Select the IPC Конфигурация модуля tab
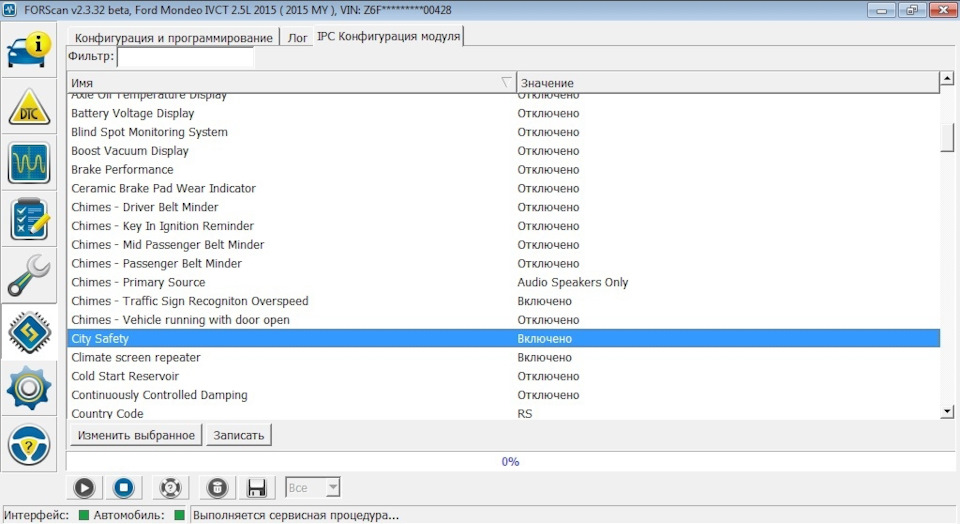Screen dimensions: 960x524 (388, 36)
